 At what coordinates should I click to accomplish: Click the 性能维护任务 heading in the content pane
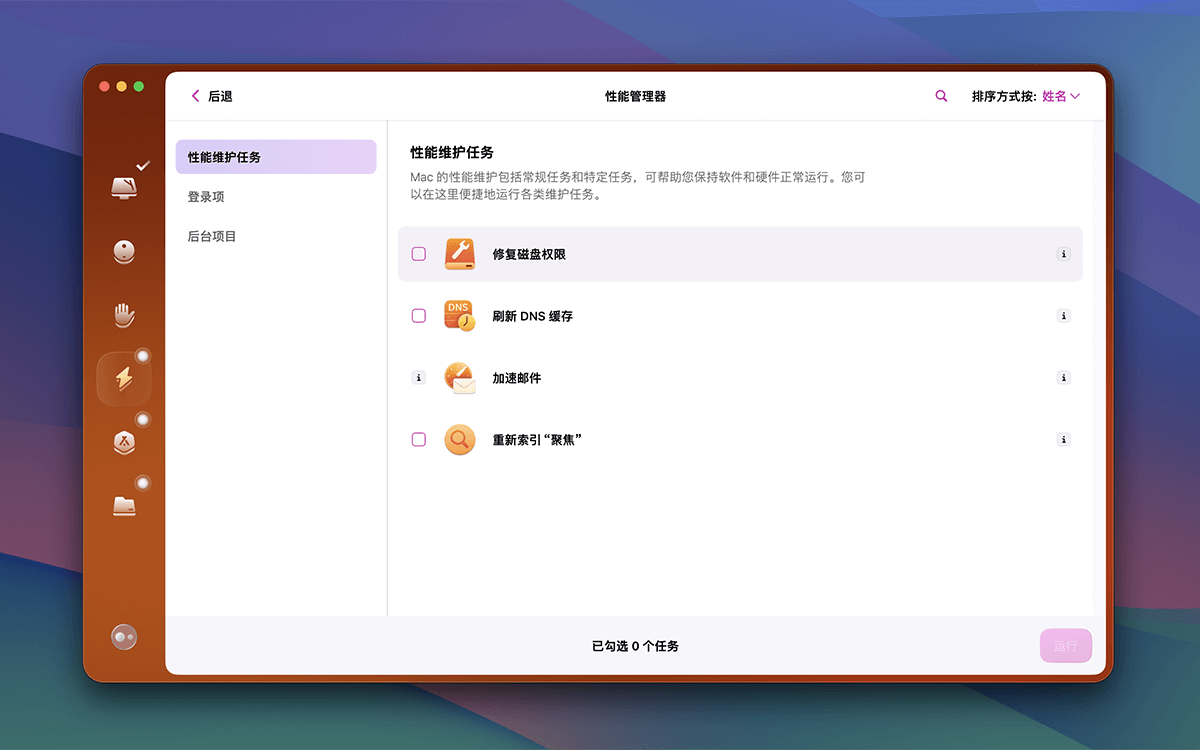pyautogui.click(x=452, y=152)
